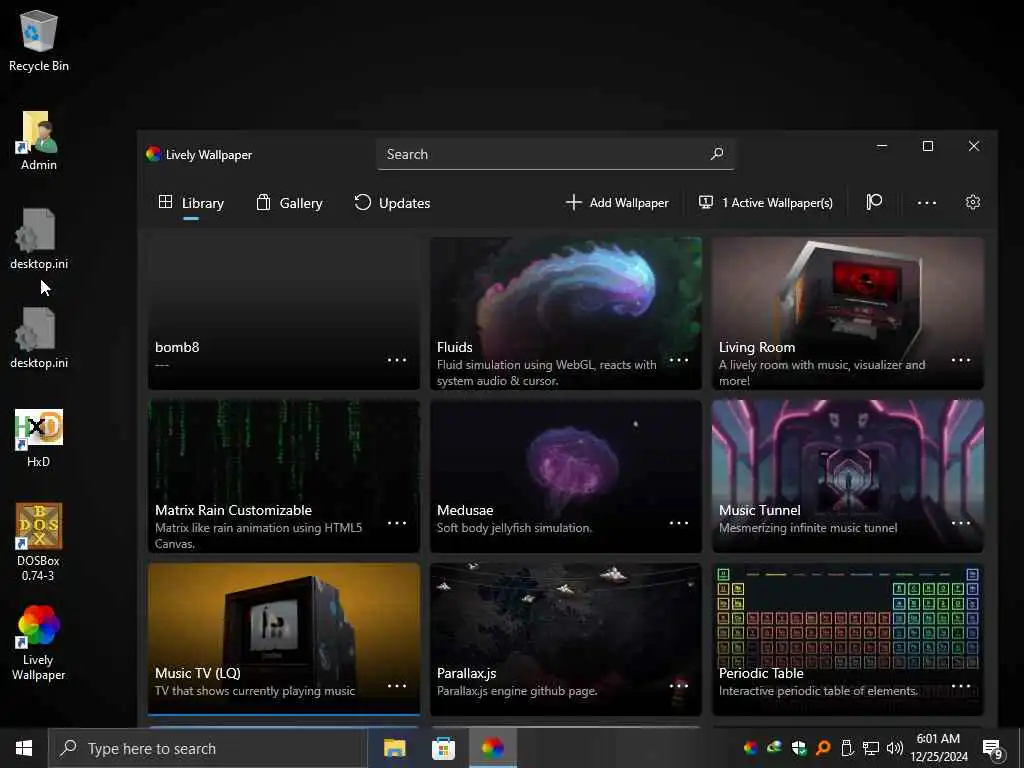Select the bomb8 wallpaper card
Image resolution: width=1024 pixels, height=768 pixels.
(283, 313)
